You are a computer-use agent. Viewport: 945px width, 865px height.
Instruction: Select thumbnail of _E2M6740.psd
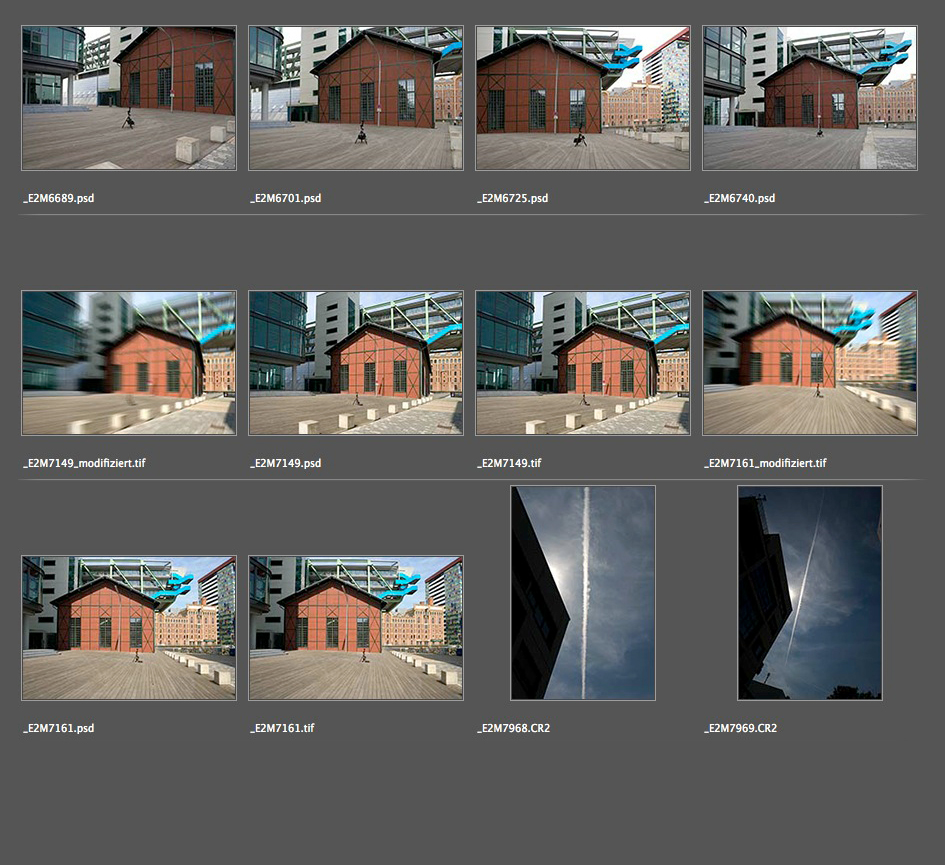[810, 98]
